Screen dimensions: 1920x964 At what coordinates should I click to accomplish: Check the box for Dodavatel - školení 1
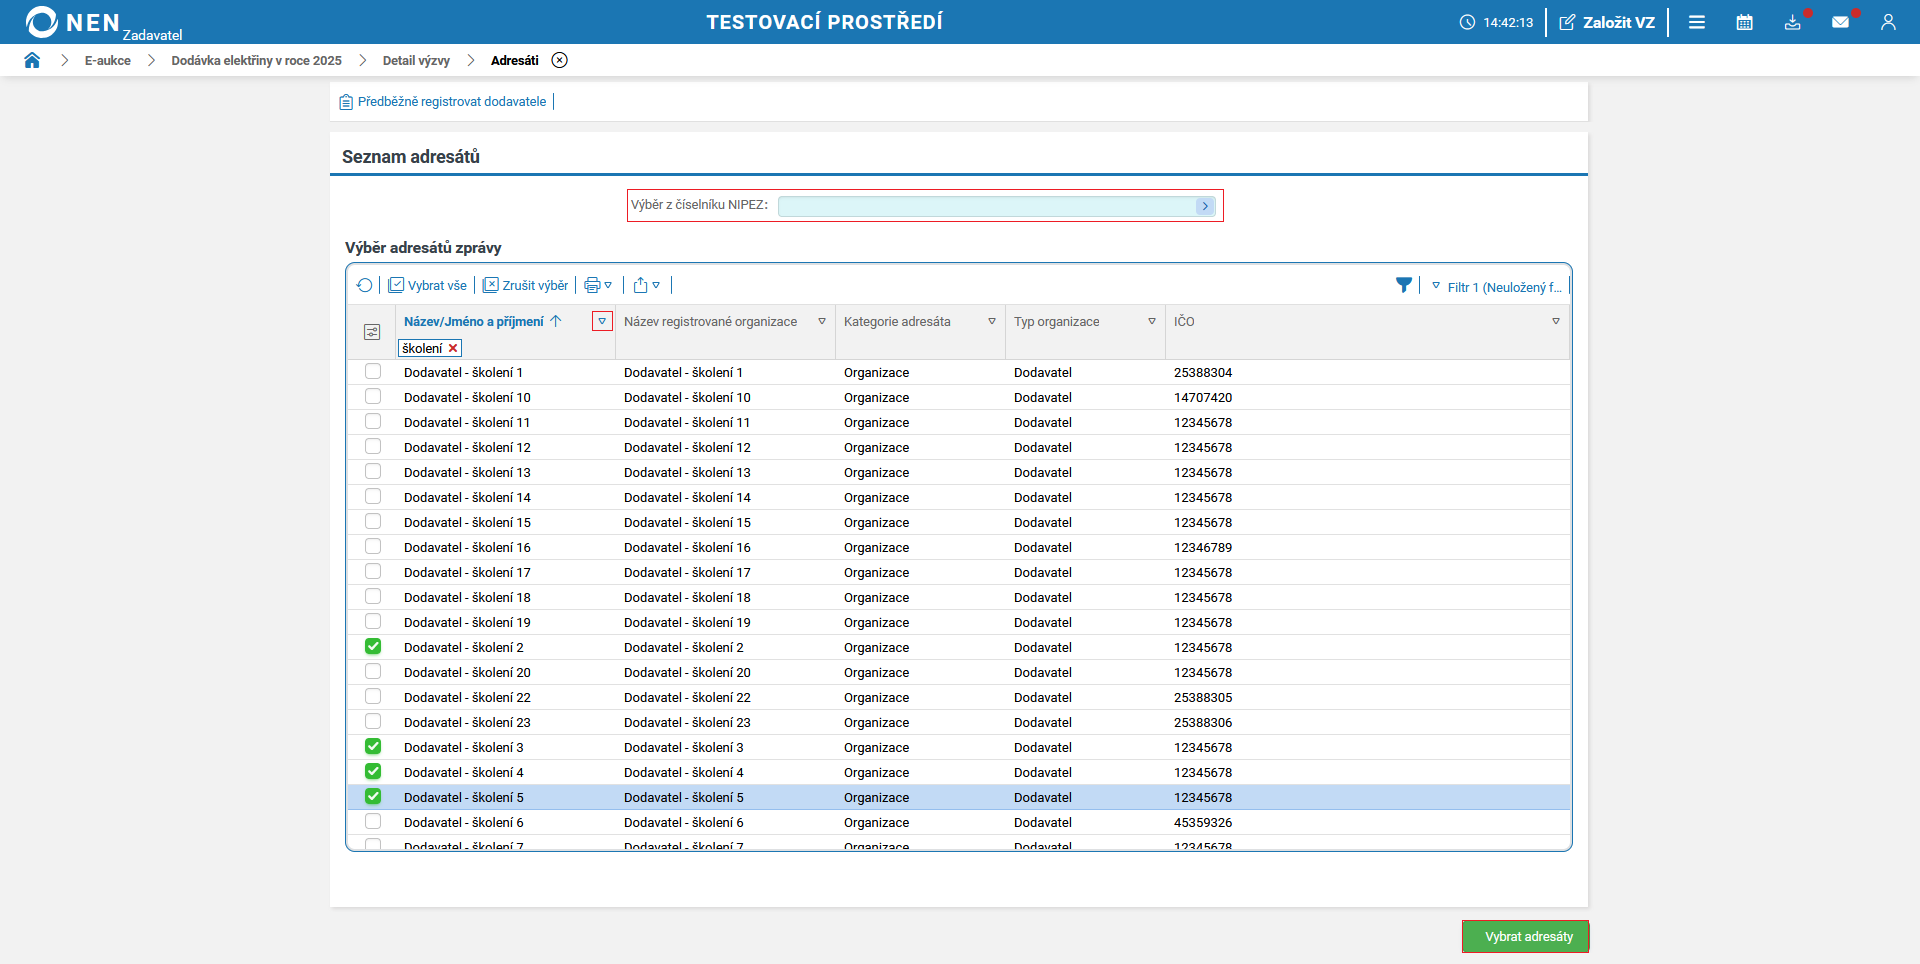tap(373, 372)
